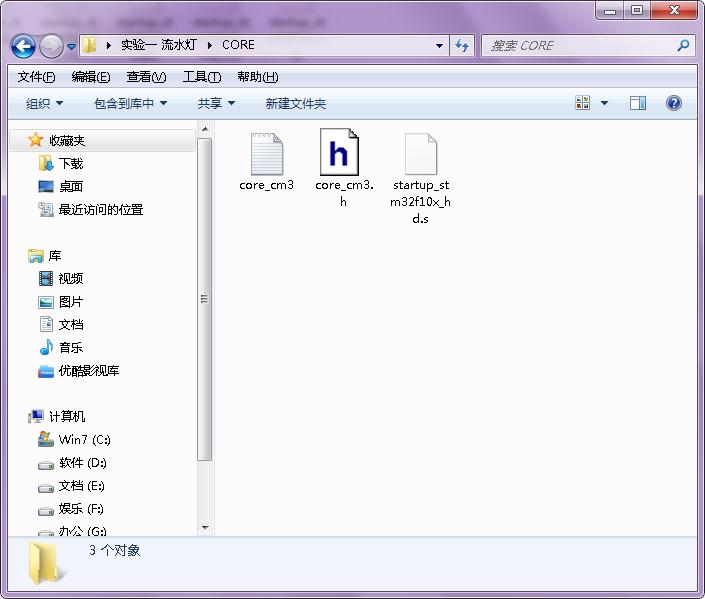
Task: Click the 桌面 monitor icon
Action: 46,187
